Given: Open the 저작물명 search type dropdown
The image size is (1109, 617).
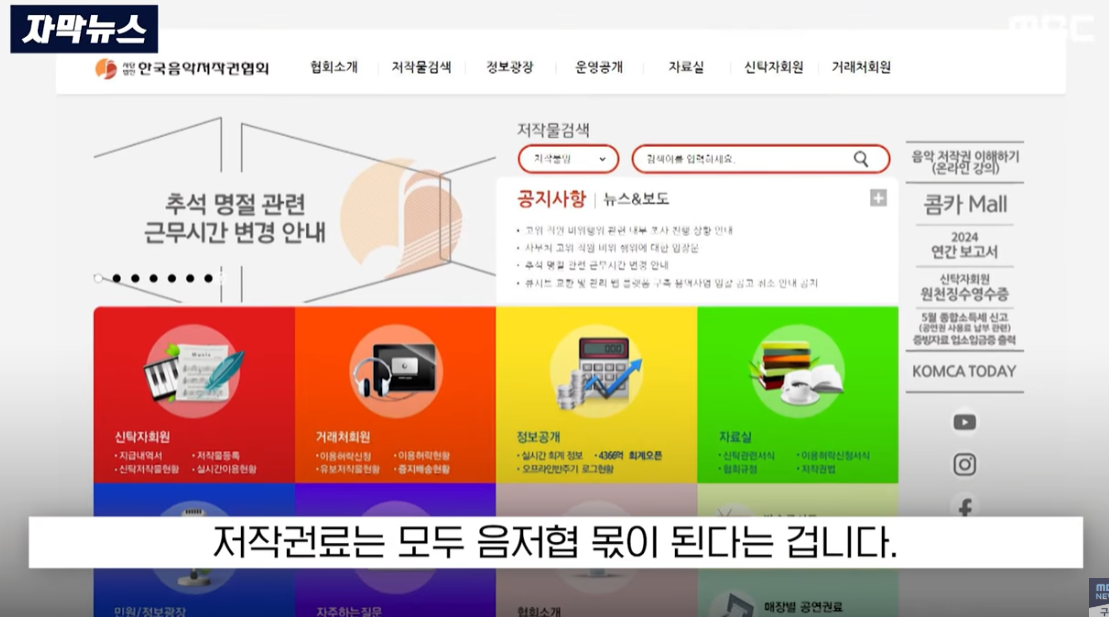Looking at the screenshot, I should click(x=569, y=159).
